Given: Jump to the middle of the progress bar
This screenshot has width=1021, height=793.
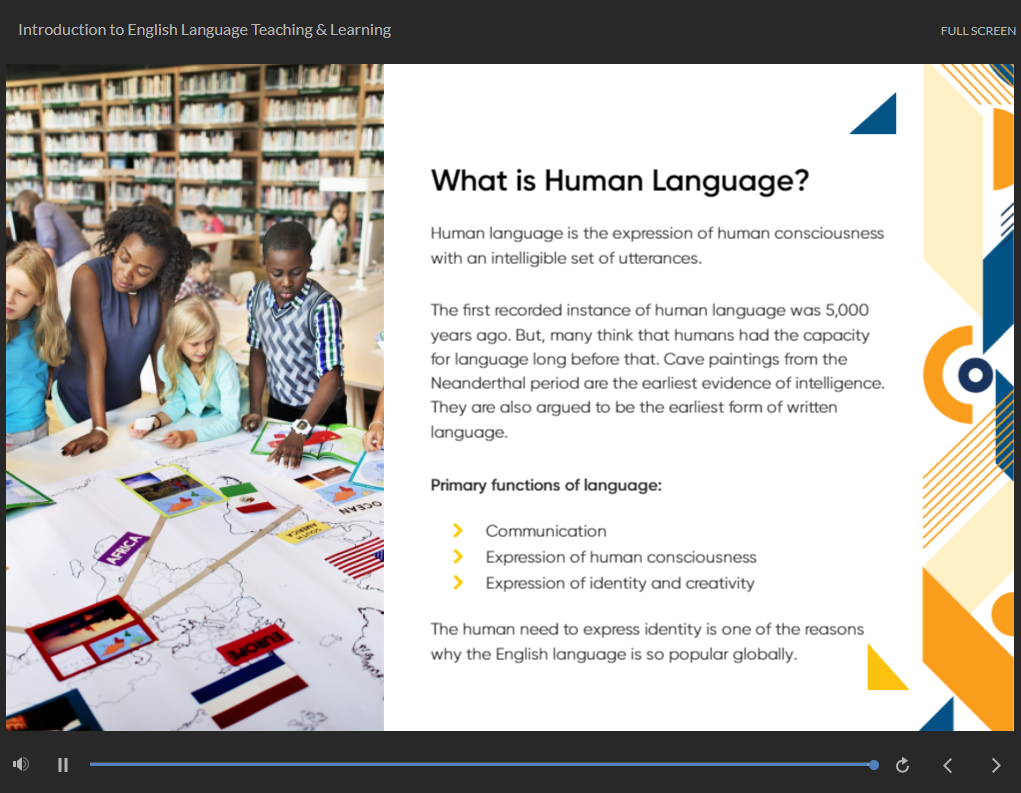Looking at the screenshot, I should click(482, 765).
